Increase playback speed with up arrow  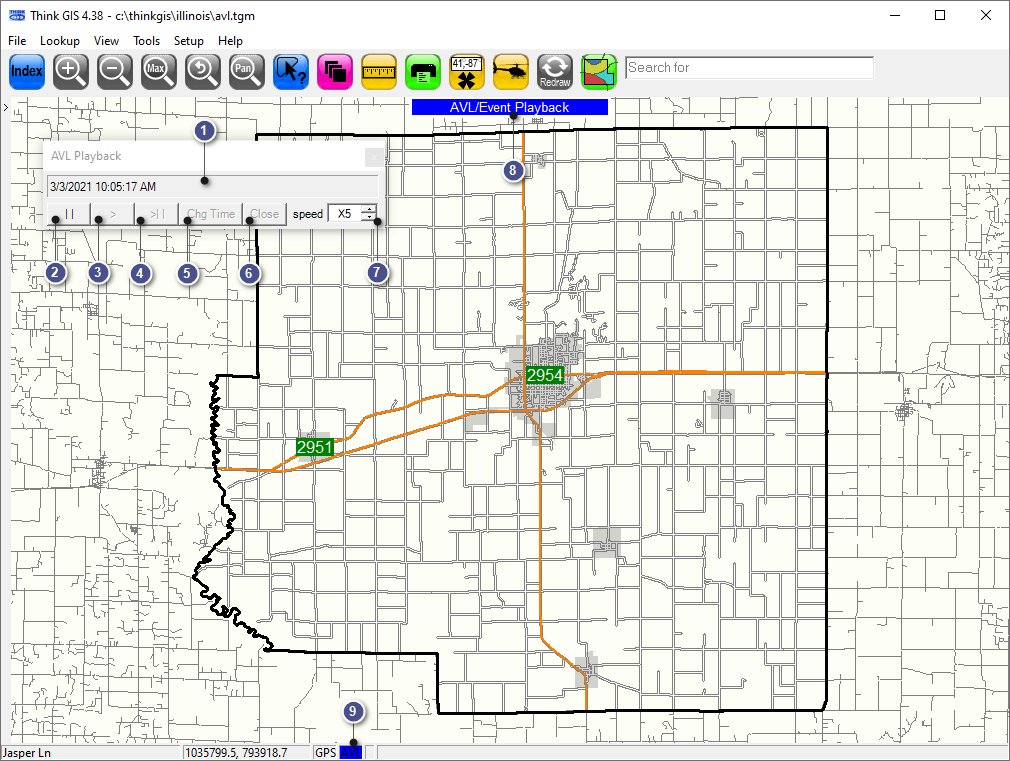(368, 209)
